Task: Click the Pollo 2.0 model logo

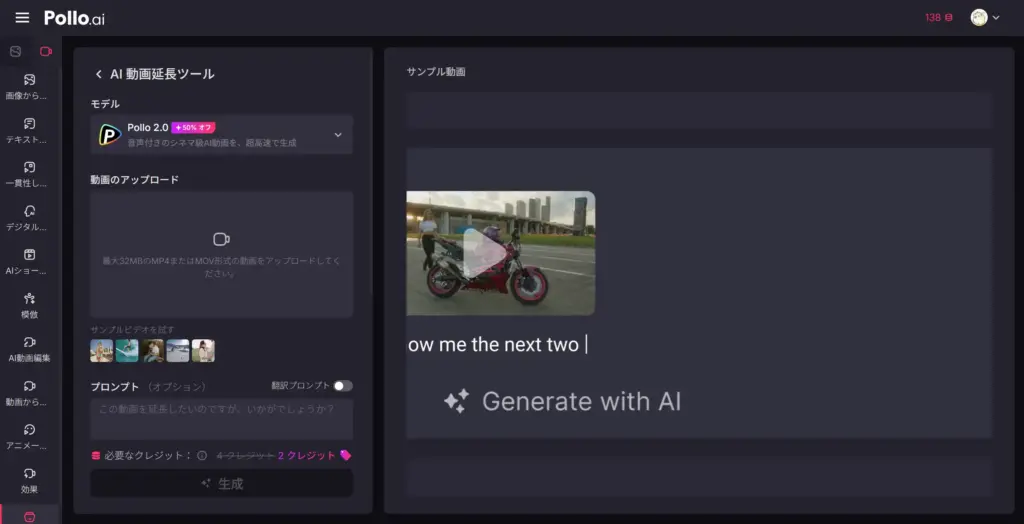Action: pyautogui.click(x=110, y=135)
